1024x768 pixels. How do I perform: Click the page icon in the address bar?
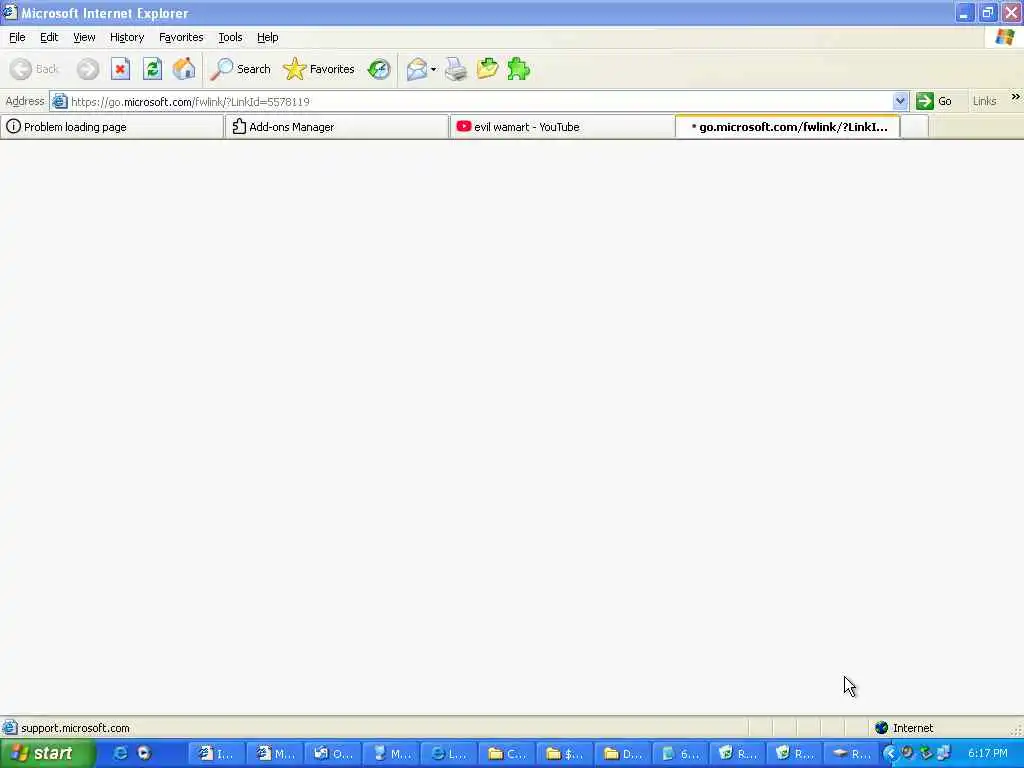pos(59,101)
